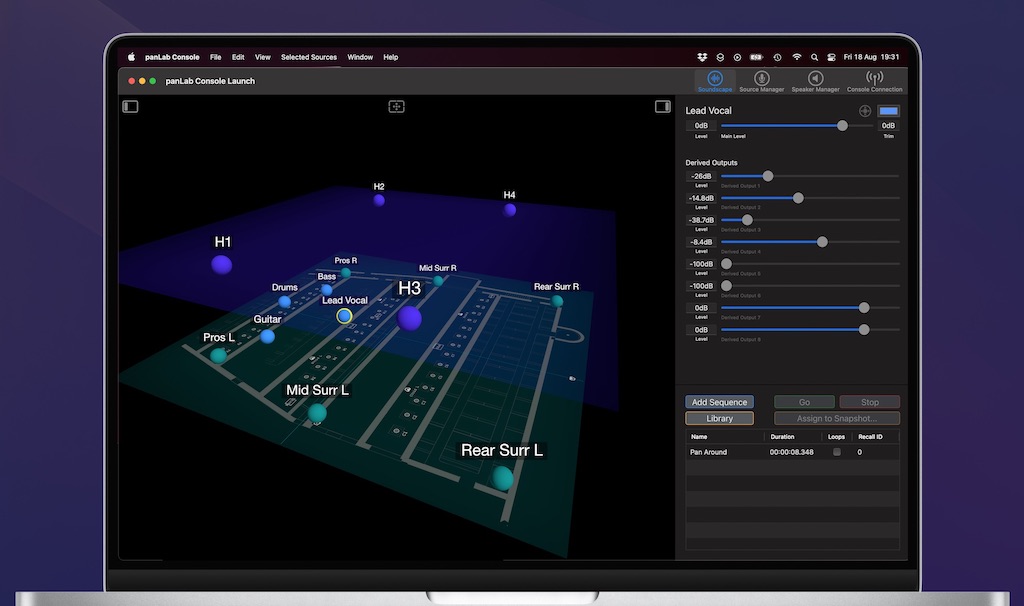
Task: Click the crosshair position icon beside Lead Vocal
Action: (865, 111)
